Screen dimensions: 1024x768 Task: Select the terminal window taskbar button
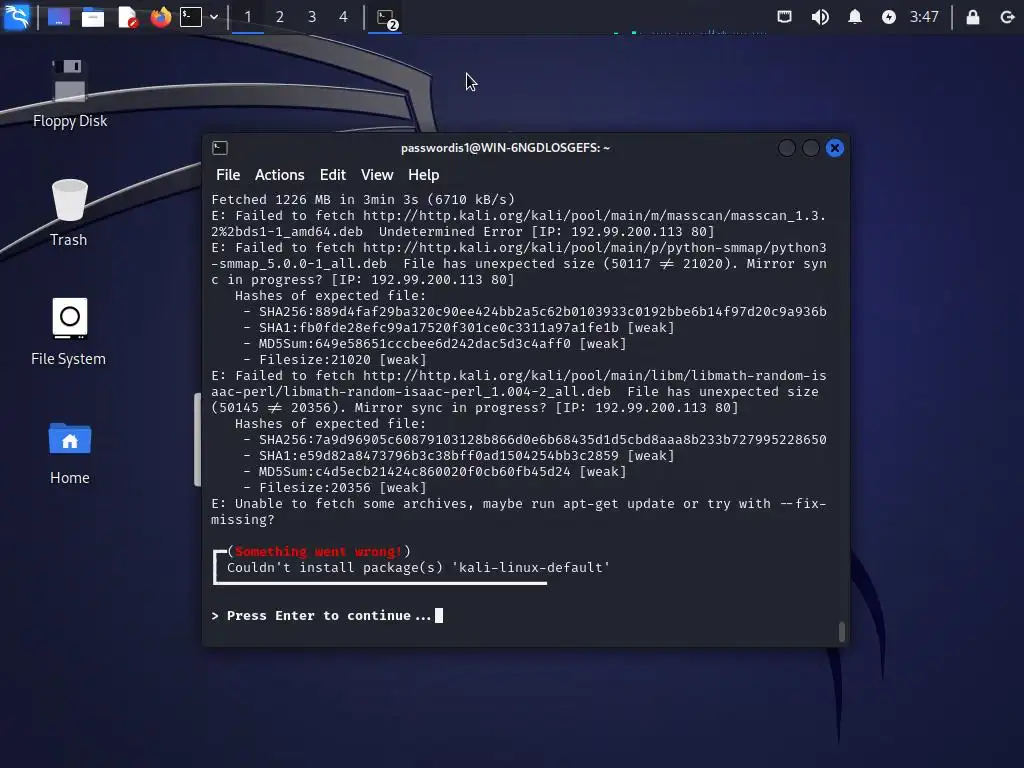tap(386, 18)
